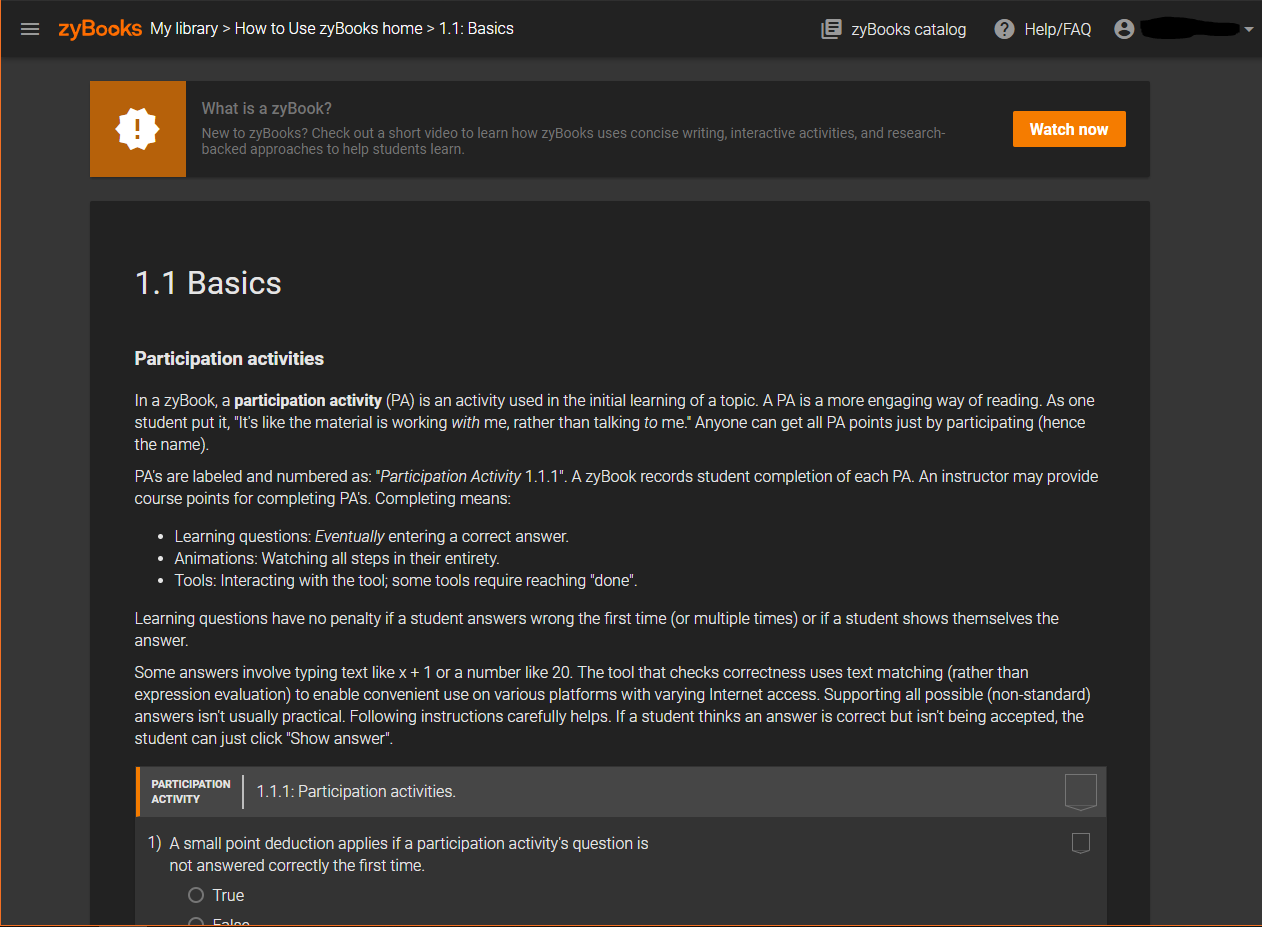1262x927 pixels.
Task: Click the '1.1.1: Participation activities.' title
Action: 356,791
